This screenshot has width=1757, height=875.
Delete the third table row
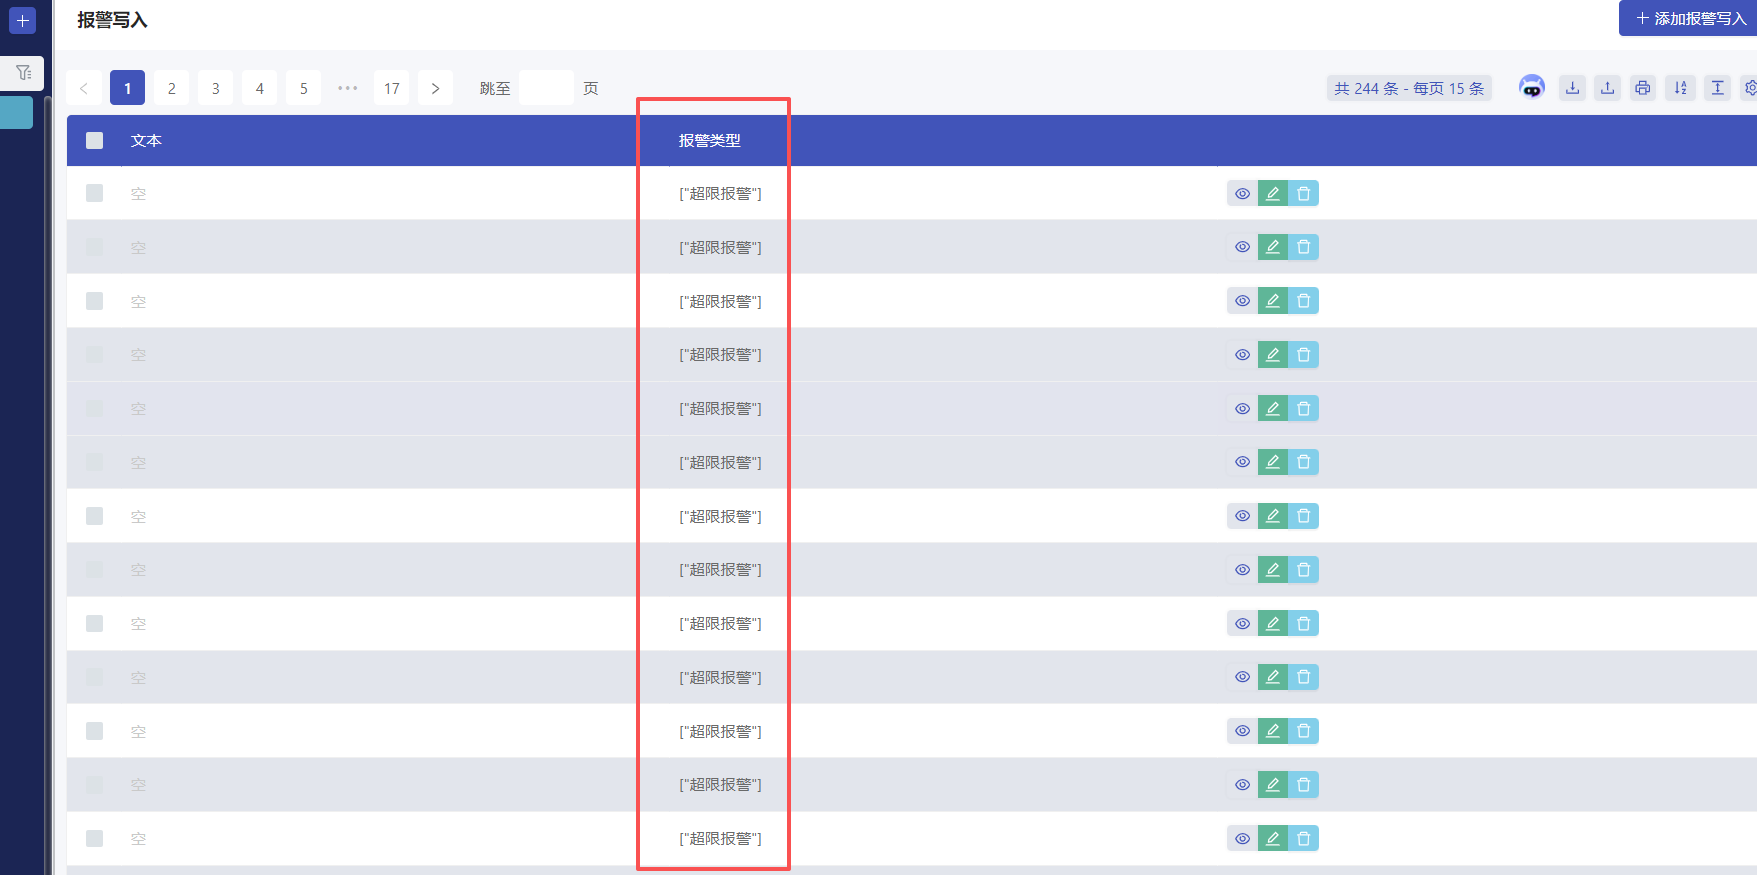[x=1303, y=301]
